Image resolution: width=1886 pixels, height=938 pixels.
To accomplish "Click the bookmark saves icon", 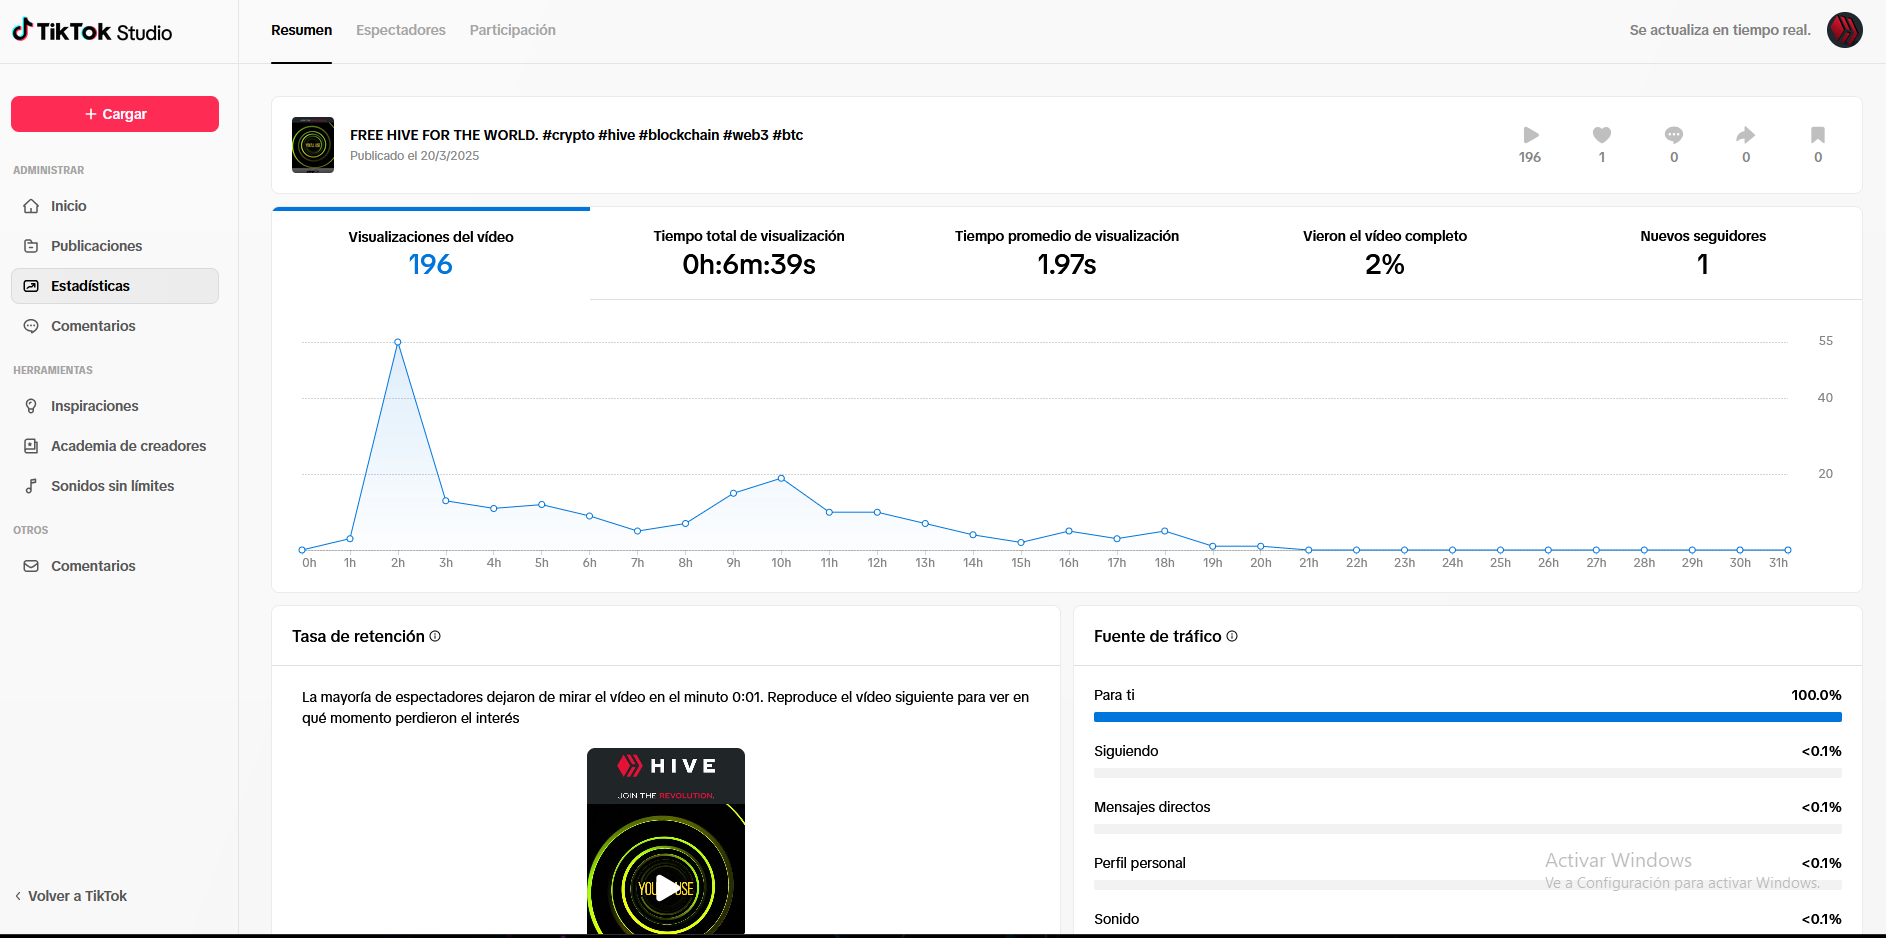I will point(1818,135).
